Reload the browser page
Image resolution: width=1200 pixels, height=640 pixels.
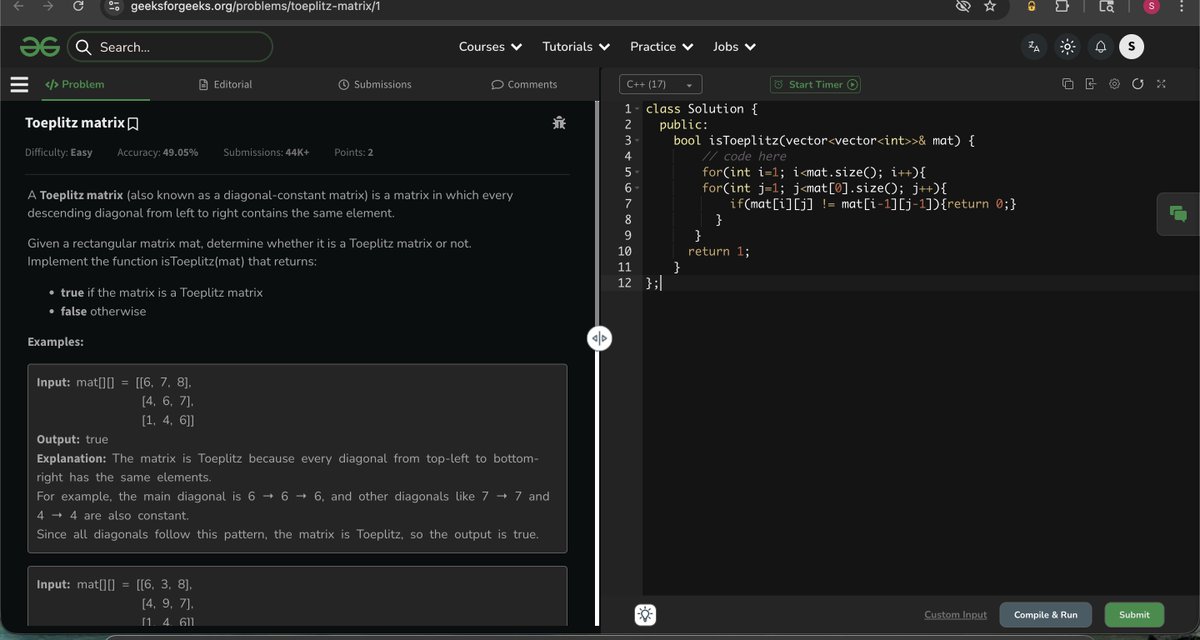coord(78,6)
